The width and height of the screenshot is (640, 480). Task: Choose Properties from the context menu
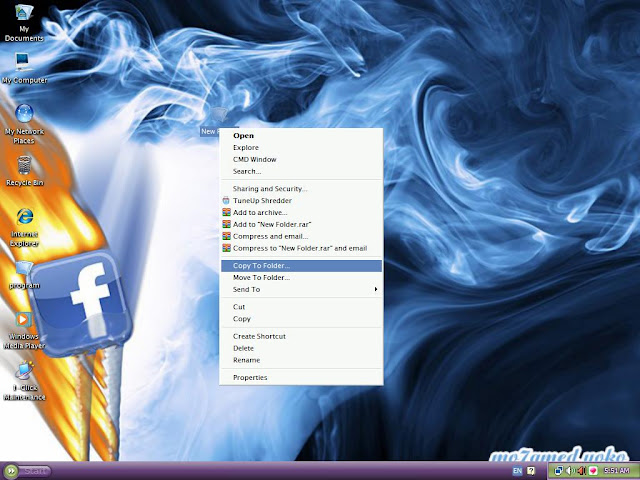tap(301, 378)
